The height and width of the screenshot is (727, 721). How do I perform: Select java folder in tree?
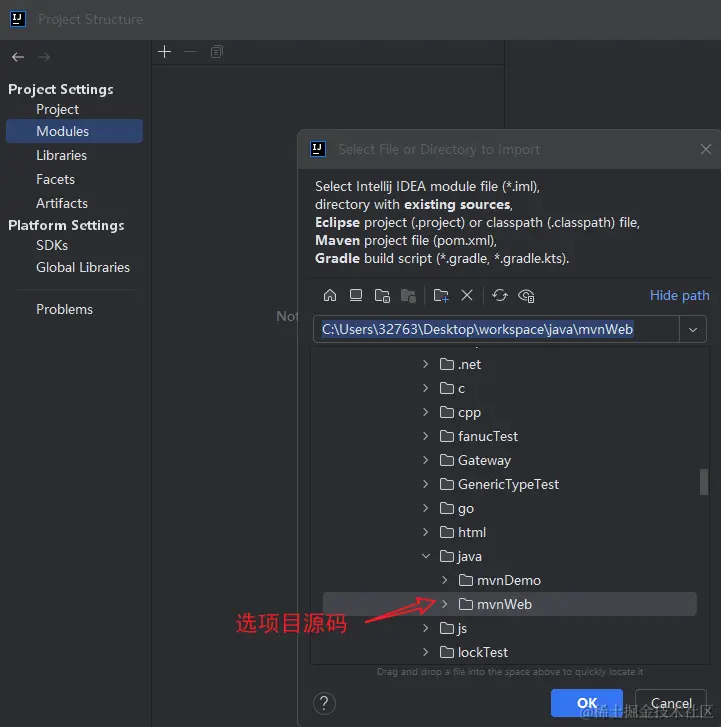click(461, 556)
